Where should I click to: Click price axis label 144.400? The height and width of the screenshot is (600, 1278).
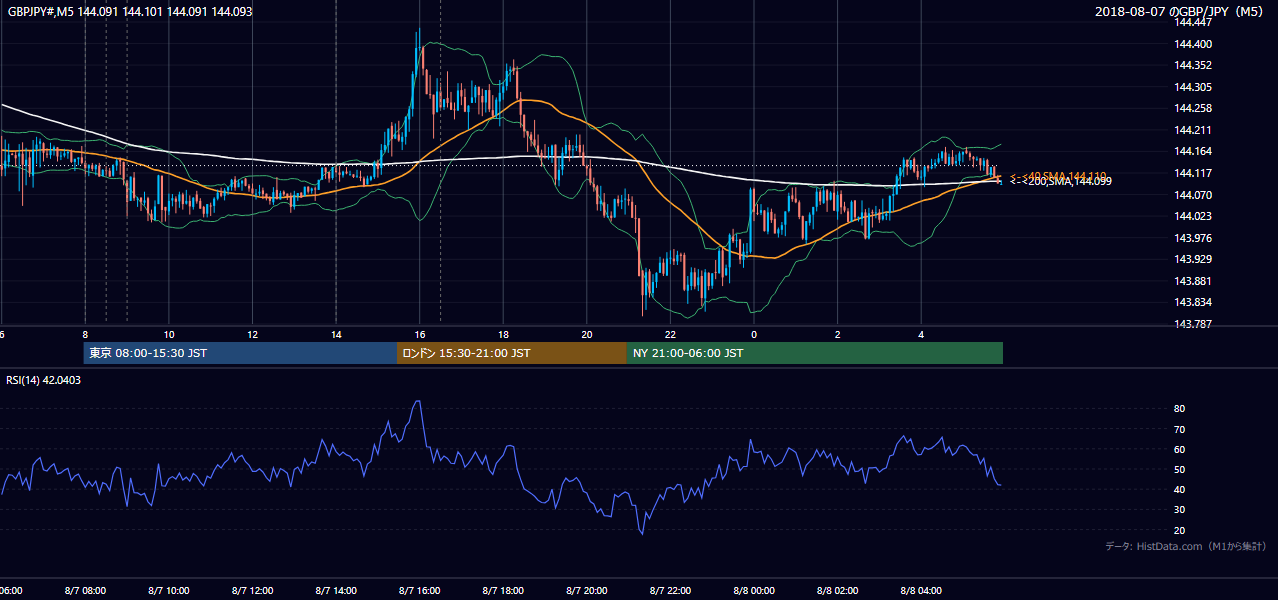tap(1194, 44)
